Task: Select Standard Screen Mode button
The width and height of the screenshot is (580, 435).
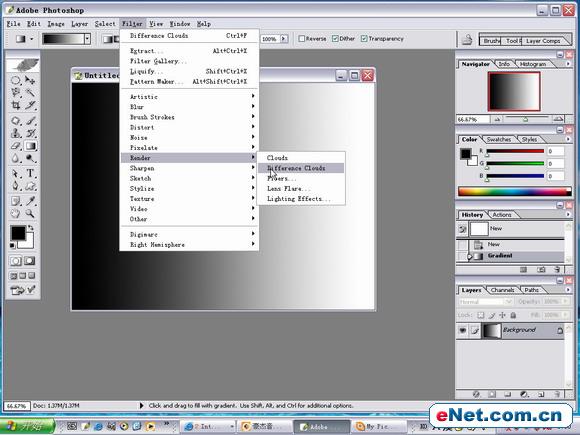Action: point(13,276)
